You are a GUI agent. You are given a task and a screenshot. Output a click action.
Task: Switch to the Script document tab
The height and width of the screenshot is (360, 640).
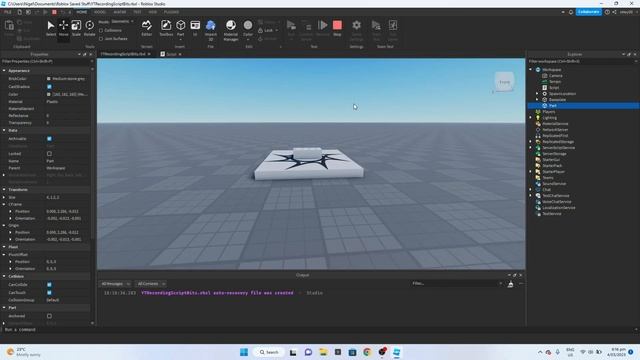(171, 54)
